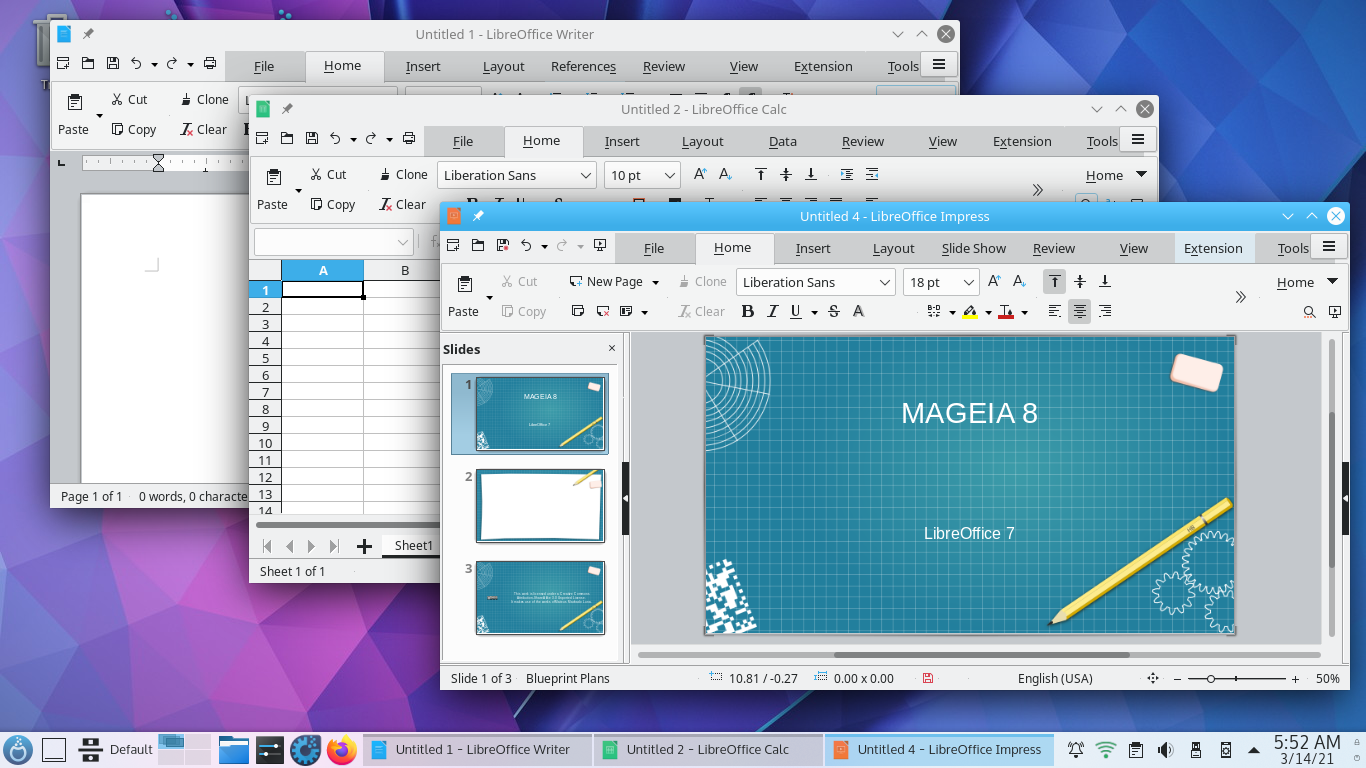This screenshot has height=768, width=1366.
Task: Click New document icon in Writer toolbar
Action: pyautogui.click(x=63, y=63)
